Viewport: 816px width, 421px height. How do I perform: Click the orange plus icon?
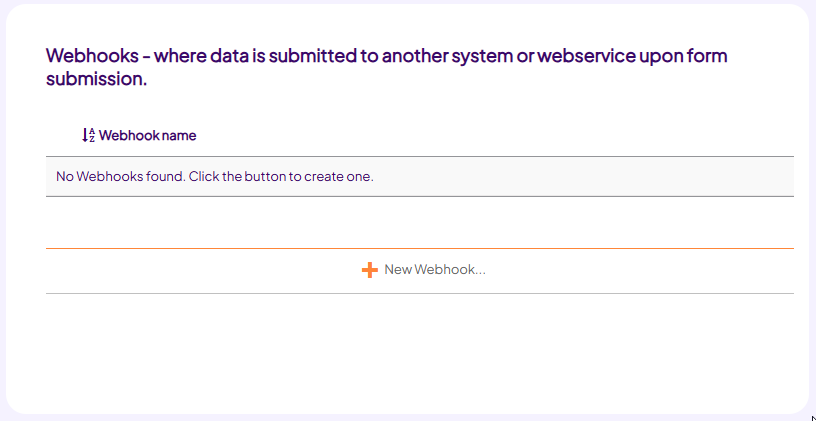pyautogui.click(x=369, y=270)
